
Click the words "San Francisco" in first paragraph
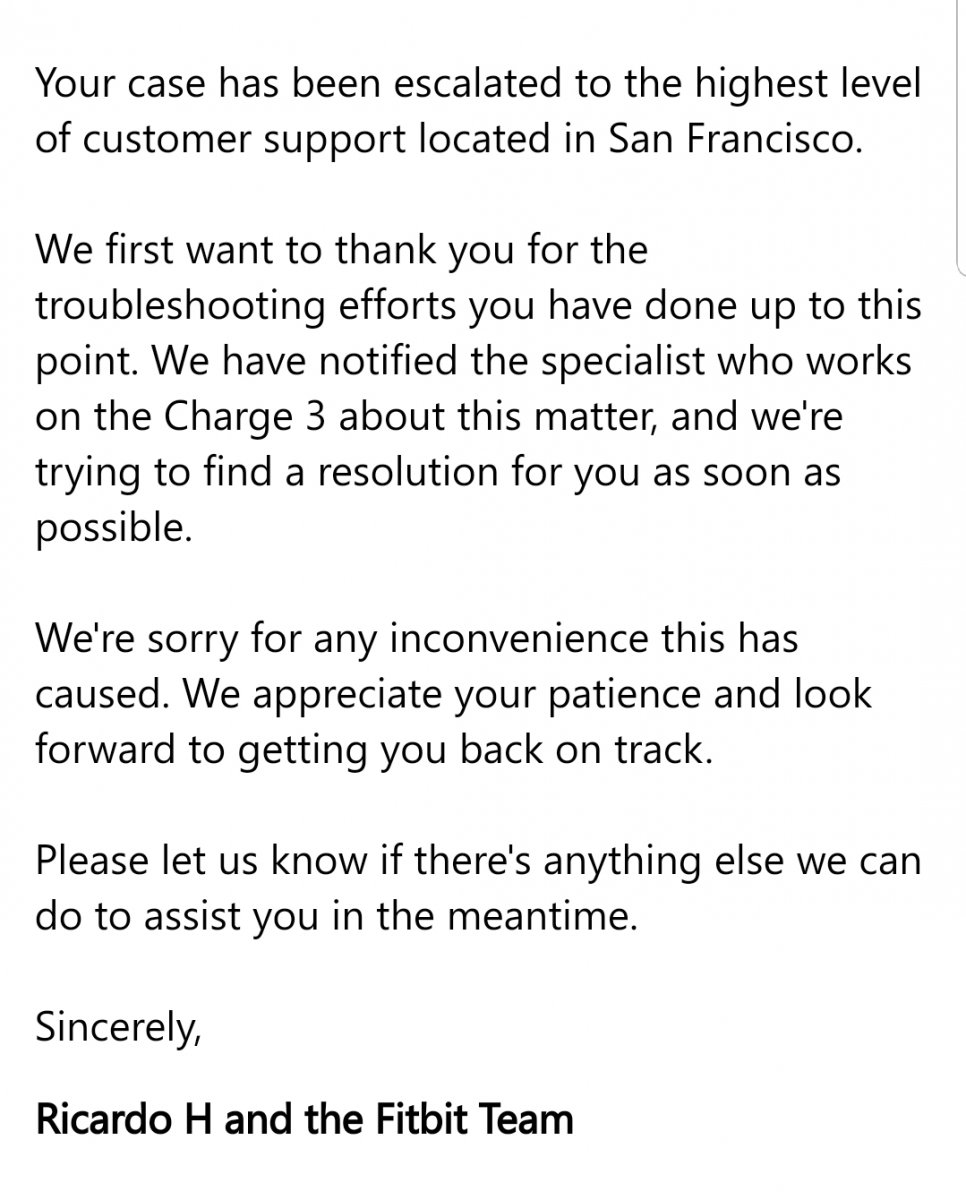pyautogui.click(x=733, y=139)
